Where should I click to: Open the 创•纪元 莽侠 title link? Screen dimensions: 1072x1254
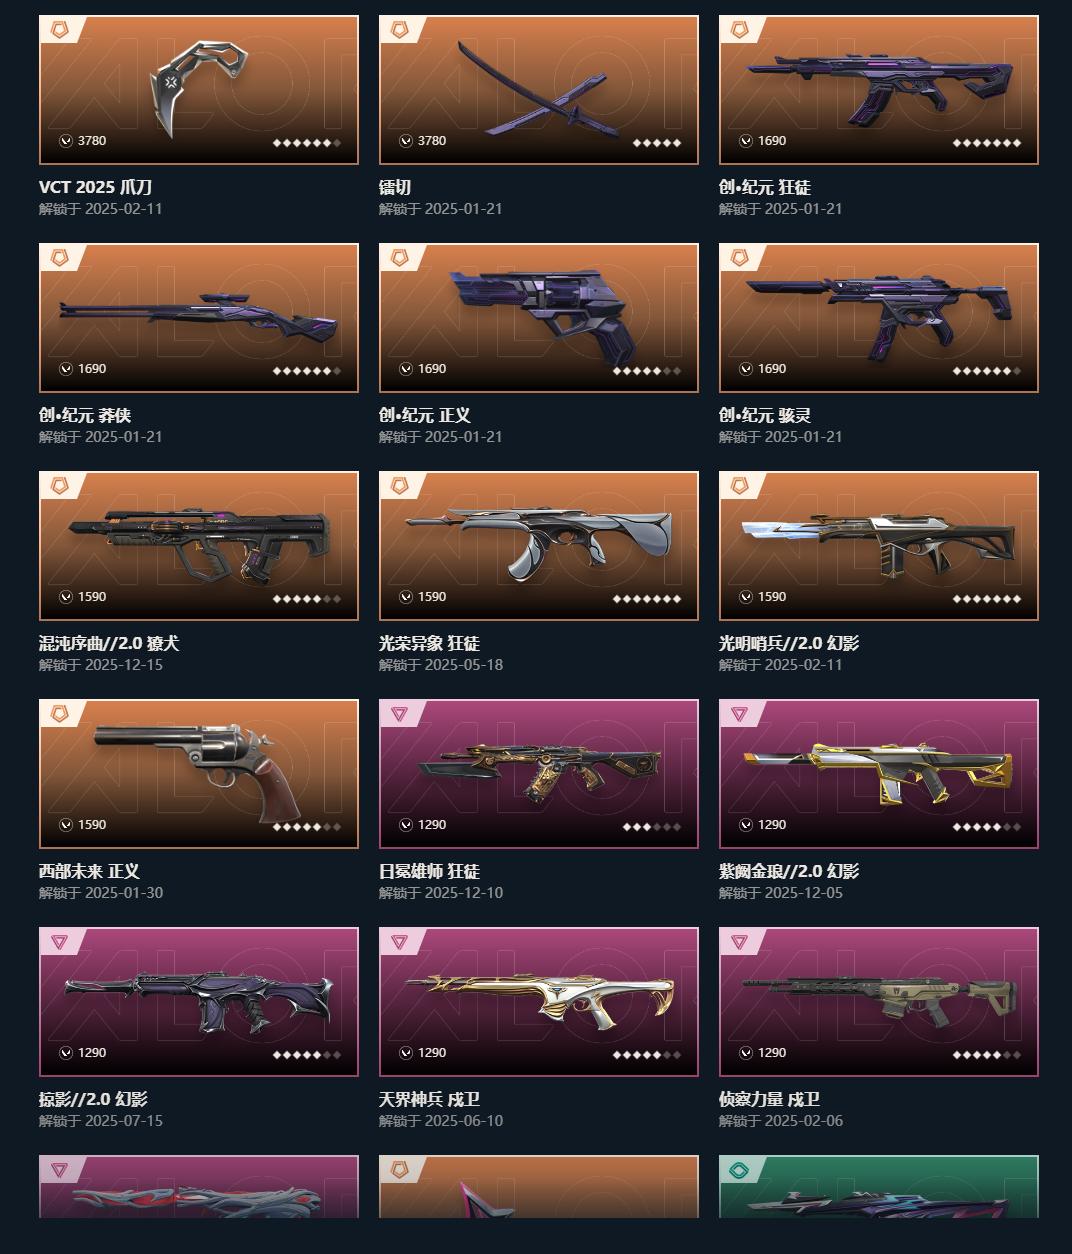[x=85, y=415]
